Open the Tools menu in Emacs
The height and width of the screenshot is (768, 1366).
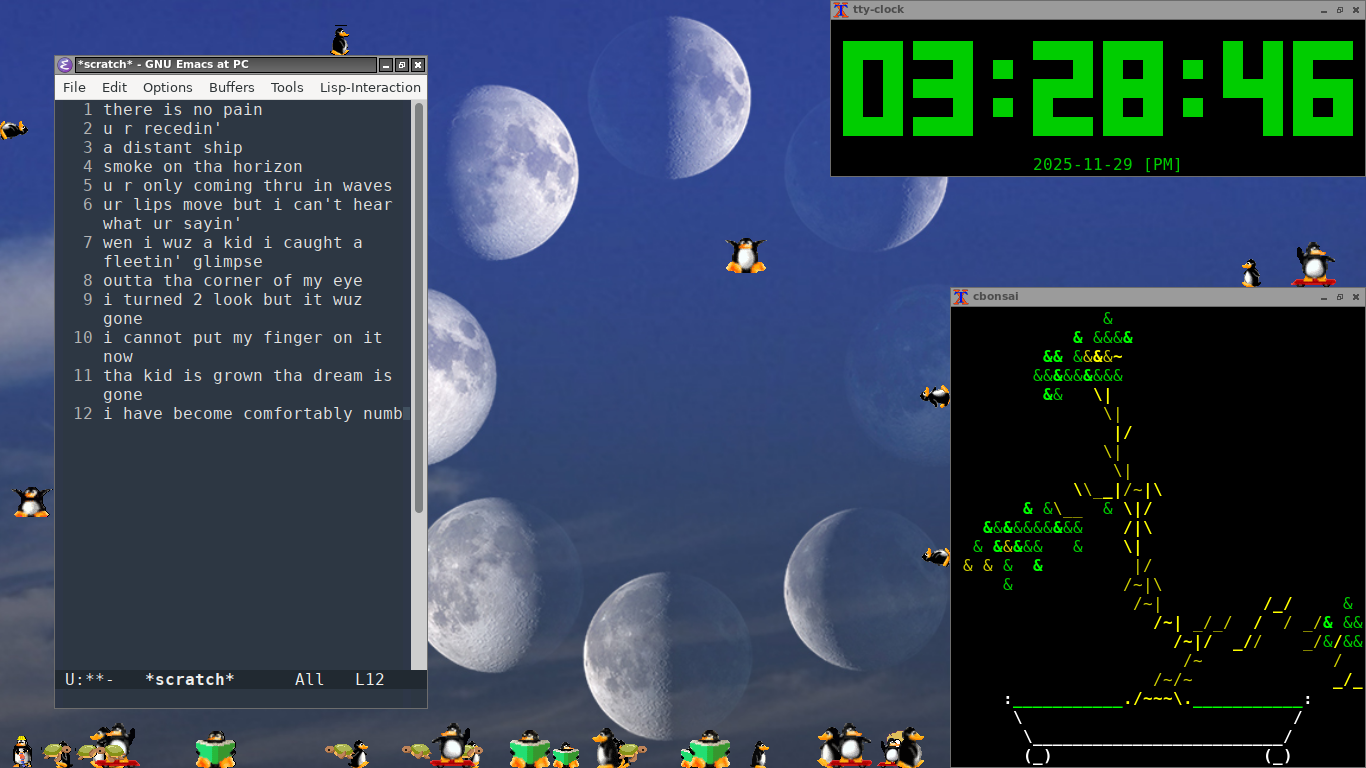(287, 88)
